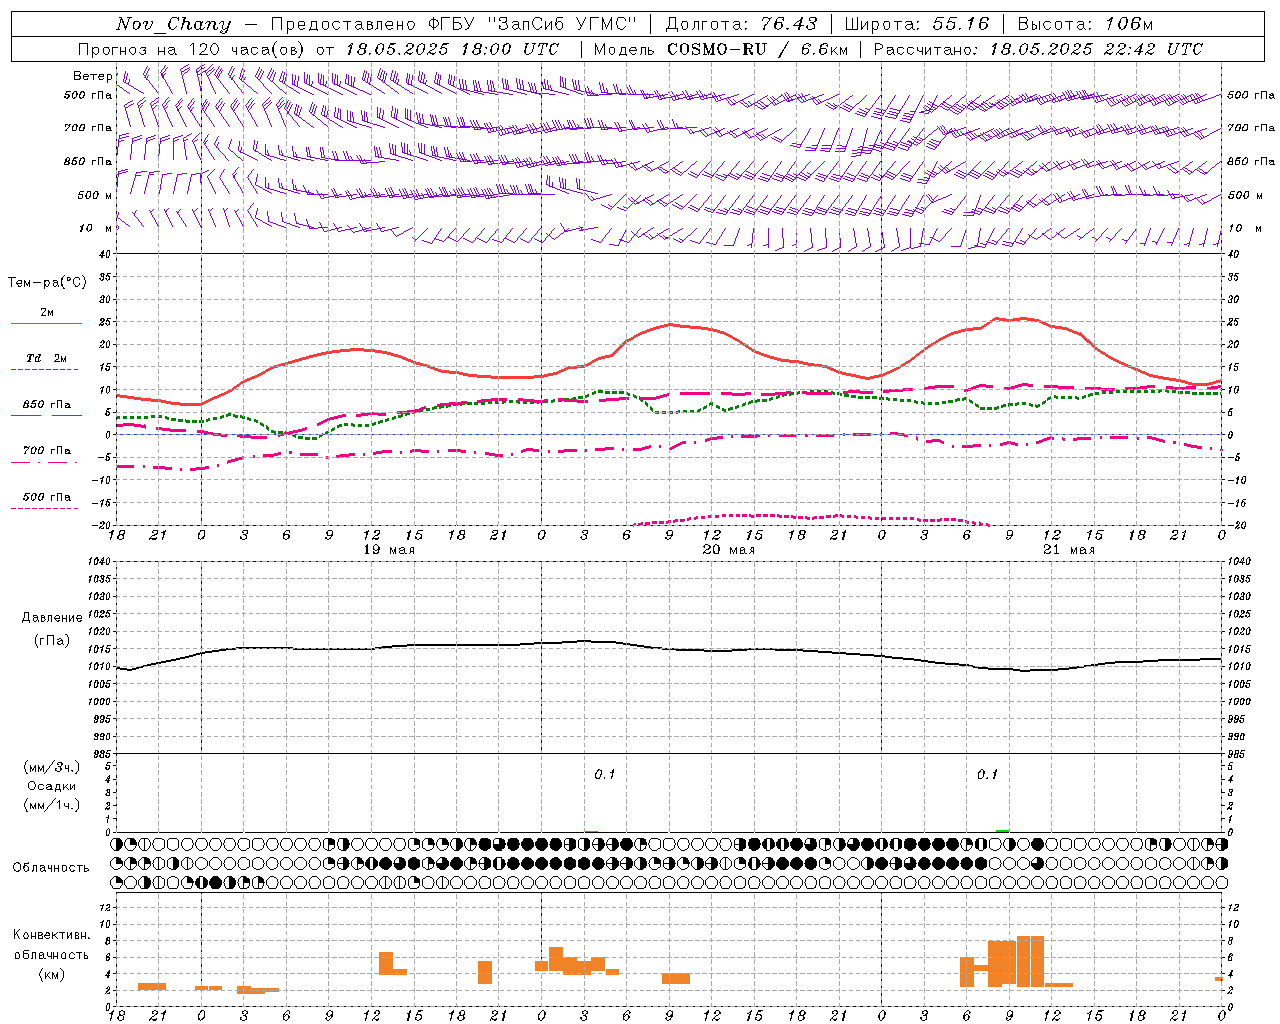Click the '20 мая' date label
The width and height of the screenshot is (1280, 1024).
[x=729, y=550]
